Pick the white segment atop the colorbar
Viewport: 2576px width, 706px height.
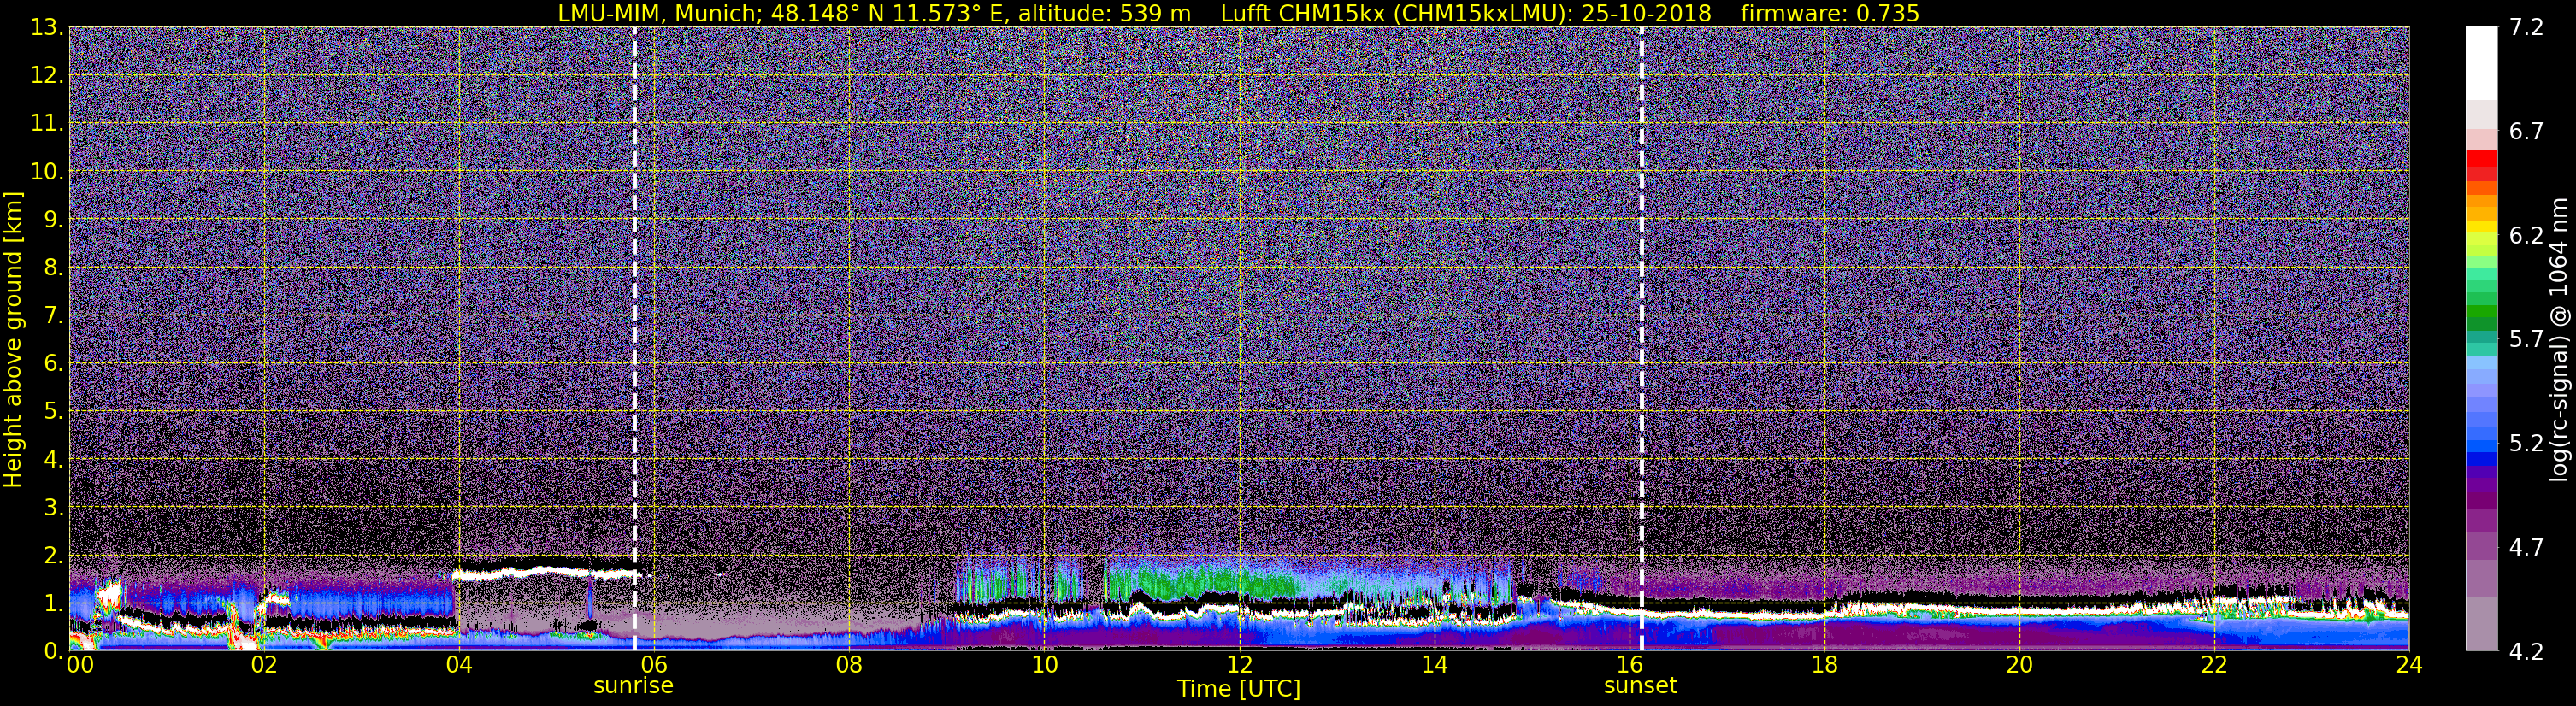(2481, 63)
